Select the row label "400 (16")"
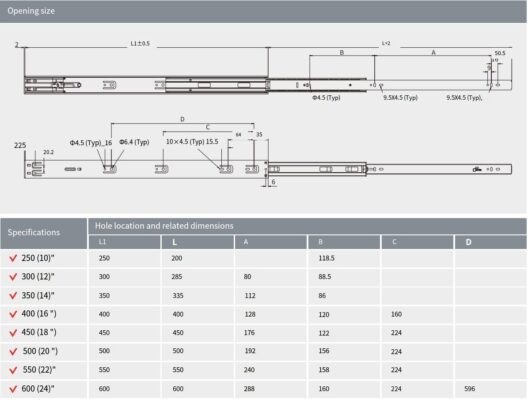The height and width of the screenshot is (400, 528). [x=39, y=314]
